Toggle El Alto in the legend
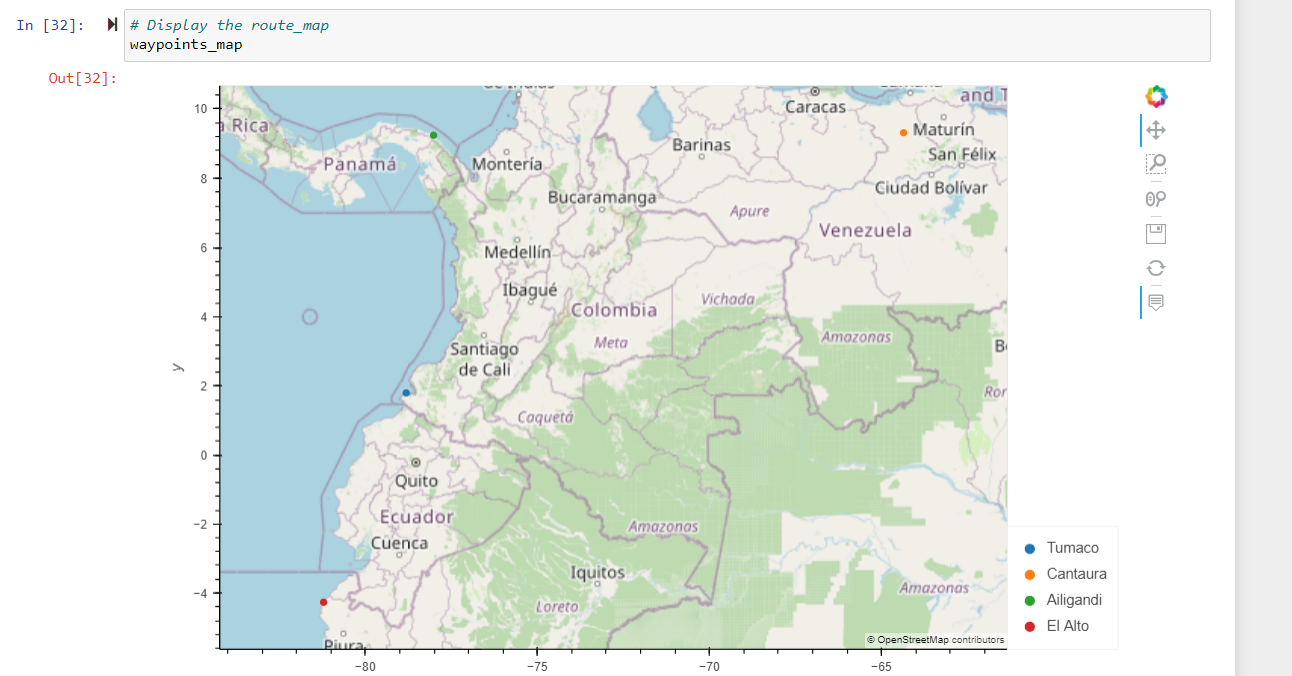This screenshot has width=1292, height=676. [1056, 626]
